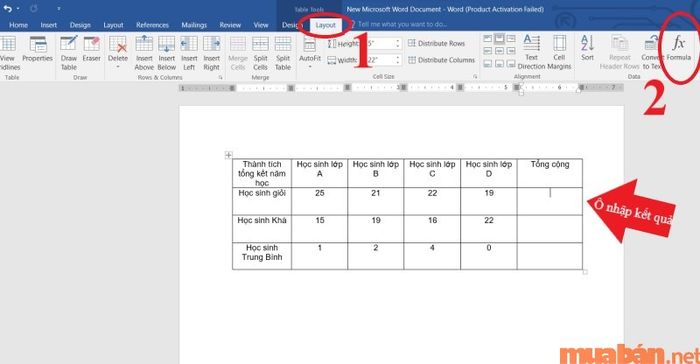Expand the Delete dropdown arrow
Image resolution: width=700 pixels, height=364 pixels.
(x=118, y=67)
